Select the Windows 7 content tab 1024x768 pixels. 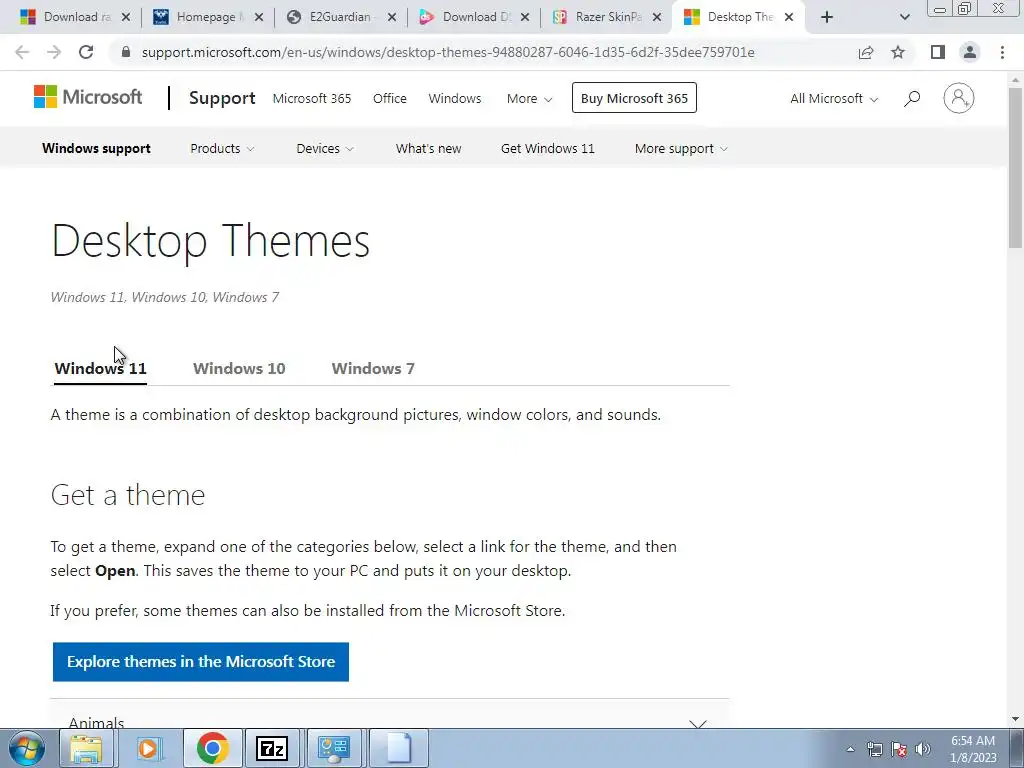coord(373,368)
